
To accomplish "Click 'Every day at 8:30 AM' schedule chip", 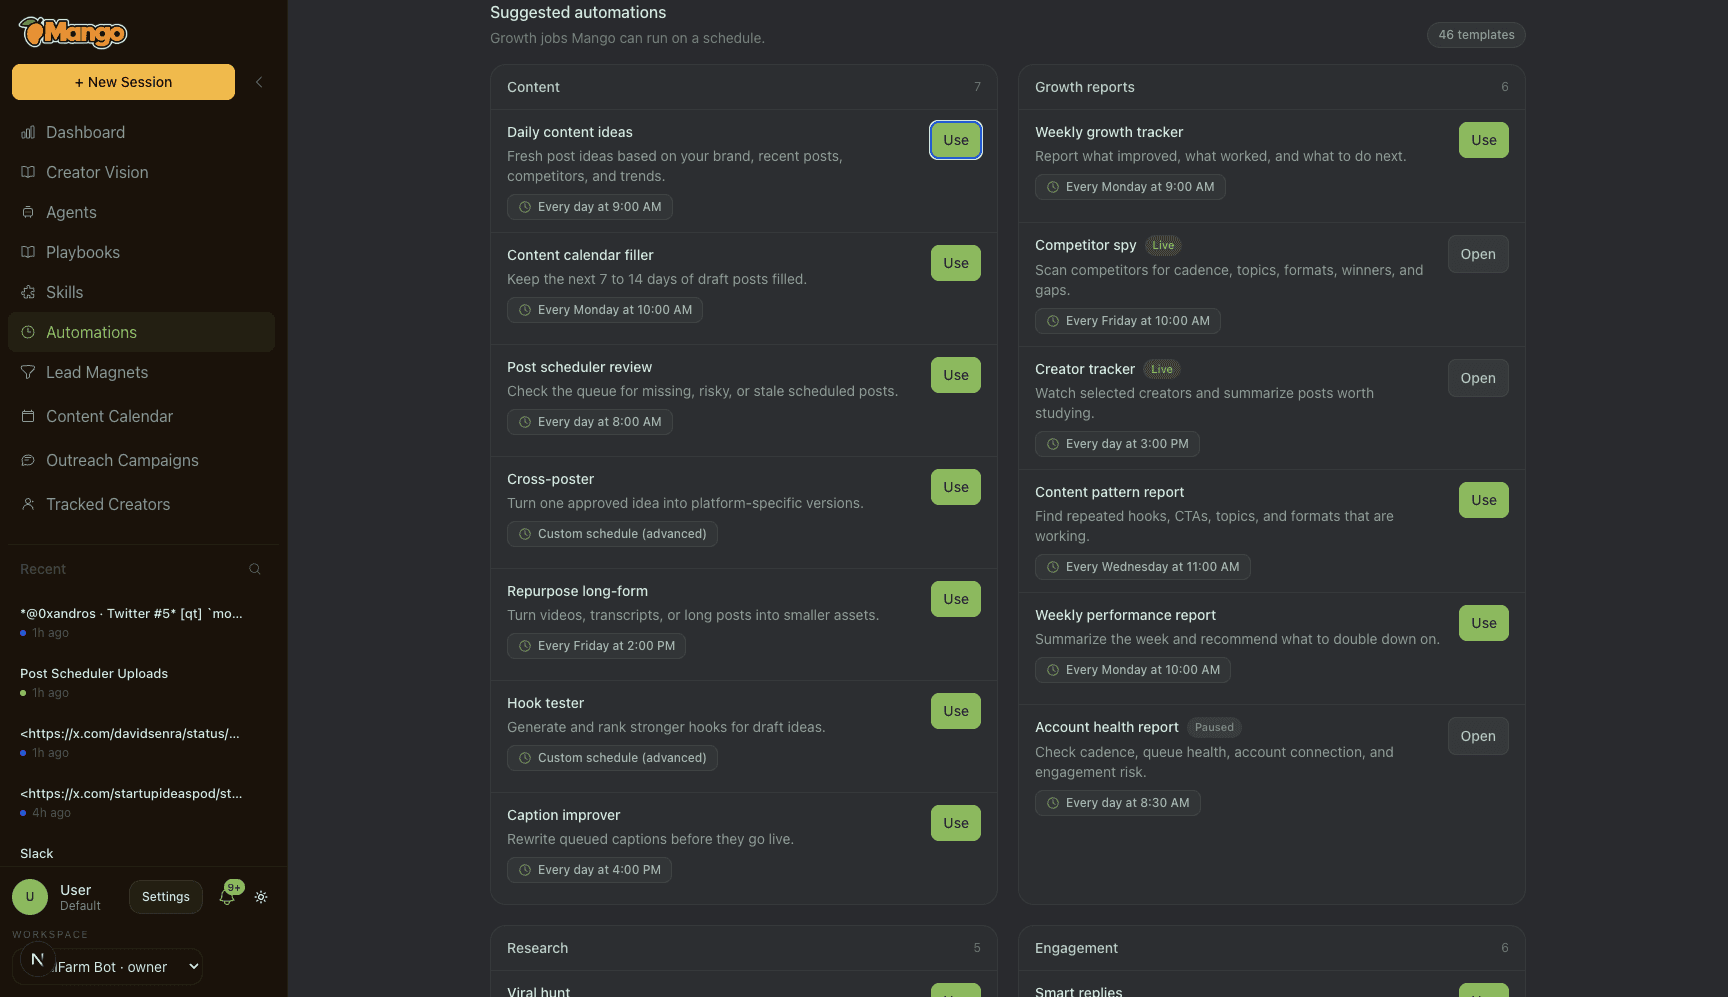I will [1118, 803].
